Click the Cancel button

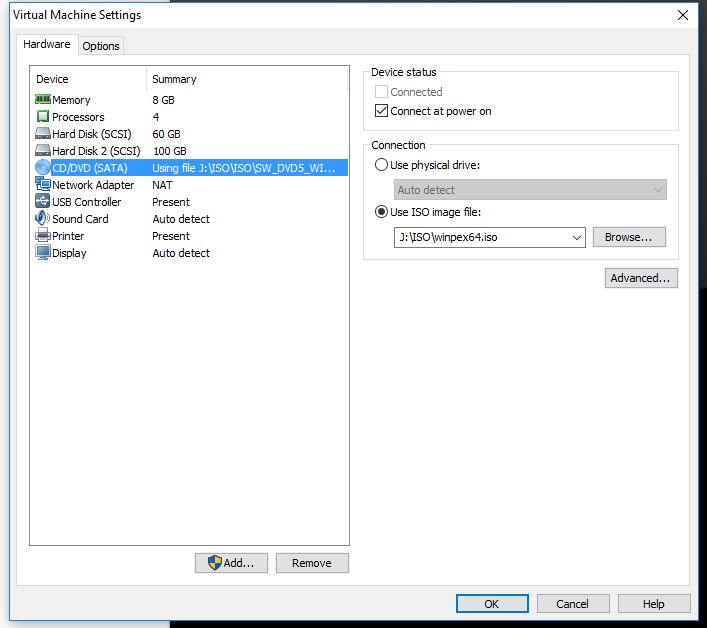click(x=573, y=604)
